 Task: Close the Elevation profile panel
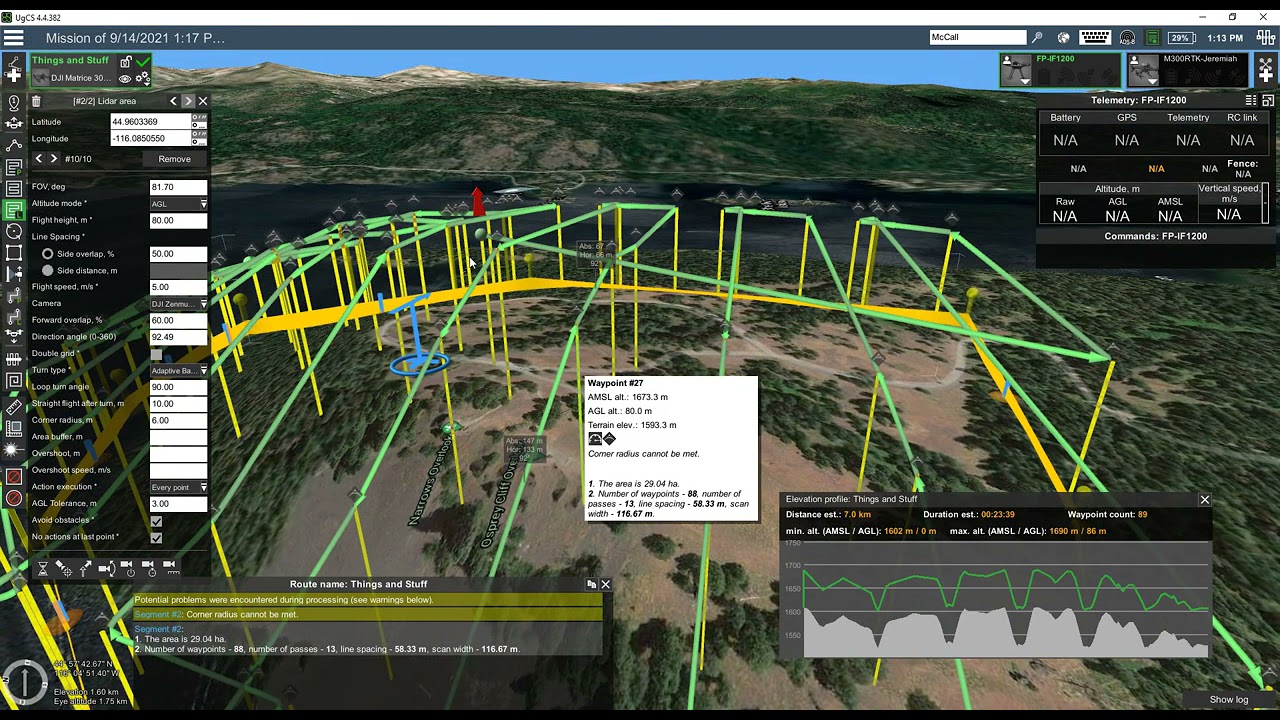click(1204, 500)
